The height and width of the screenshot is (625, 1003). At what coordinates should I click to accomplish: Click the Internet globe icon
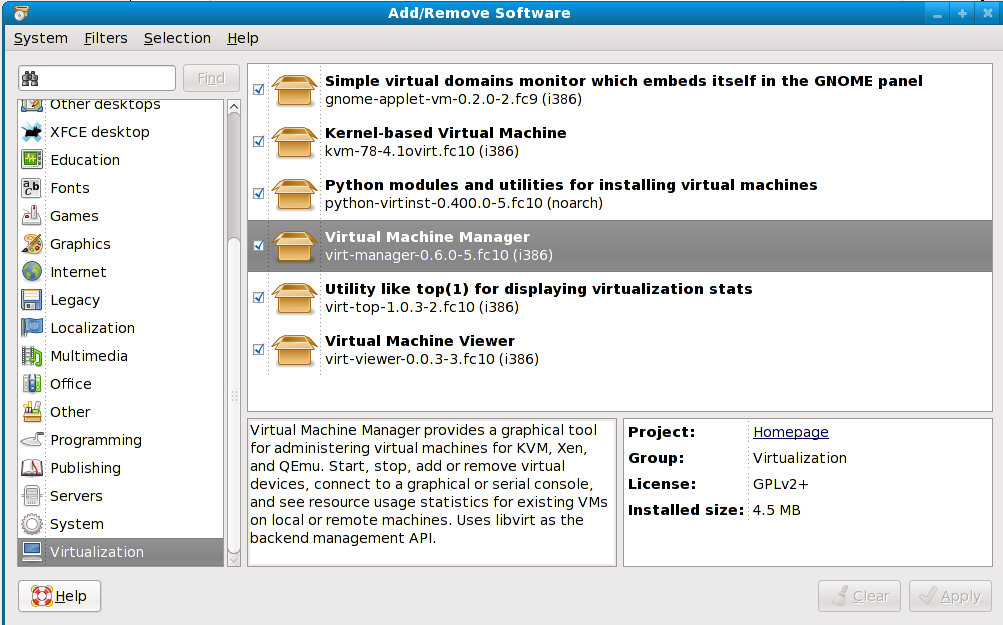[32, 272]
